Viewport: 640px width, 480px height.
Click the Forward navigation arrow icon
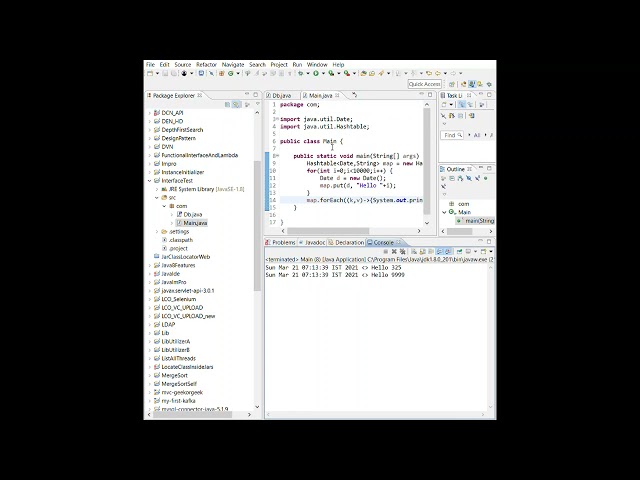453,73
